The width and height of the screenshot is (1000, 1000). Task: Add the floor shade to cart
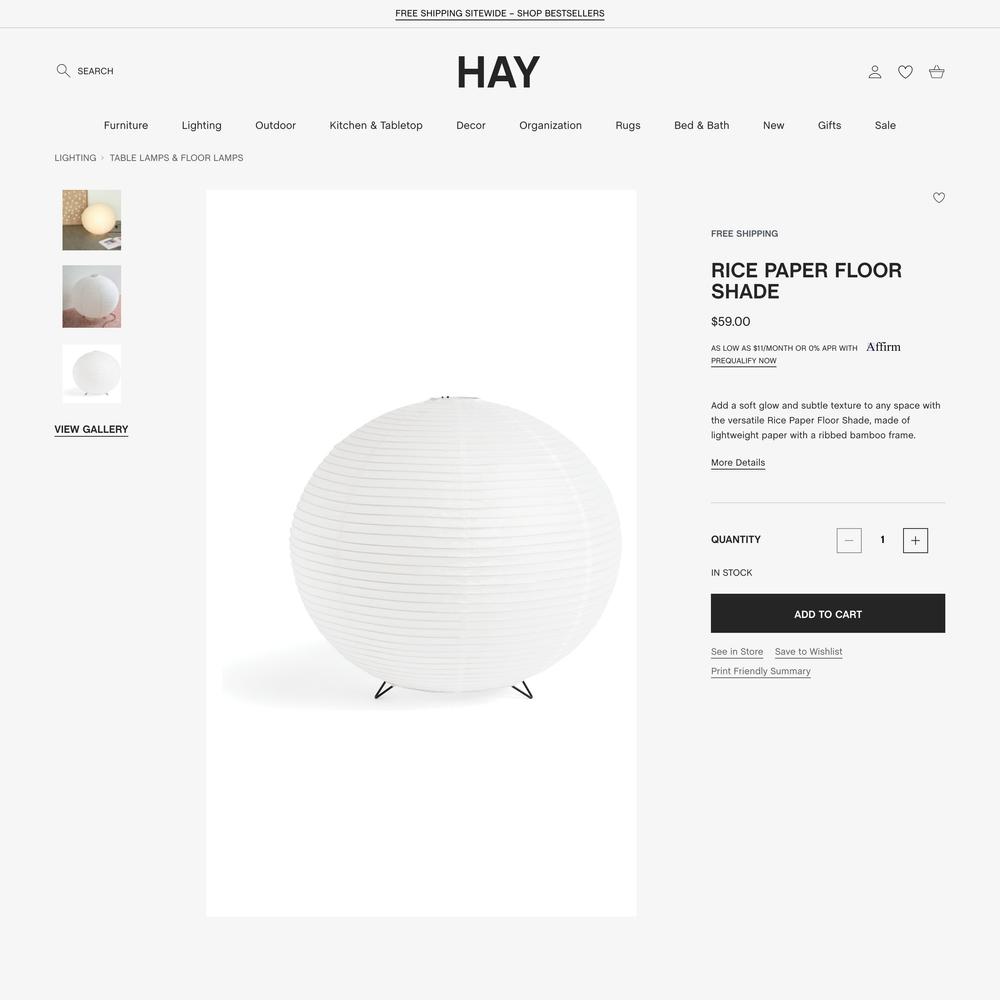(828, 614)
